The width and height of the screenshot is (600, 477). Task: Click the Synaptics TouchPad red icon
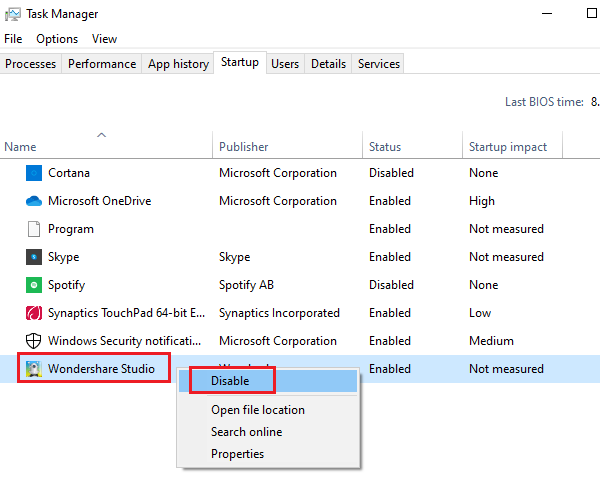coord(33,313)
